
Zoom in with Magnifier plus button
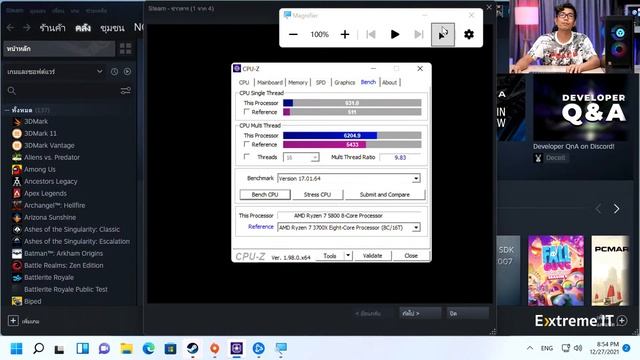(345, 35)
